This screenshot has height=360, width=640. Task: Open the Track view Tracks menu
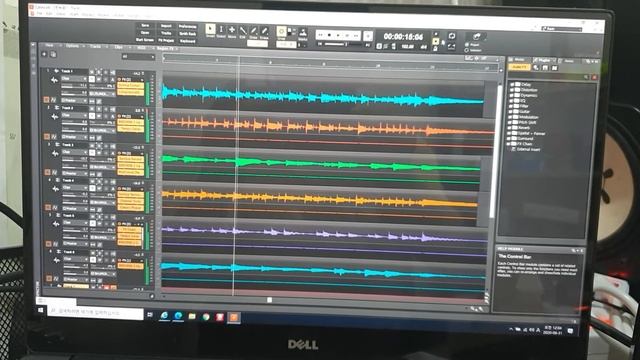click(96, 47)
